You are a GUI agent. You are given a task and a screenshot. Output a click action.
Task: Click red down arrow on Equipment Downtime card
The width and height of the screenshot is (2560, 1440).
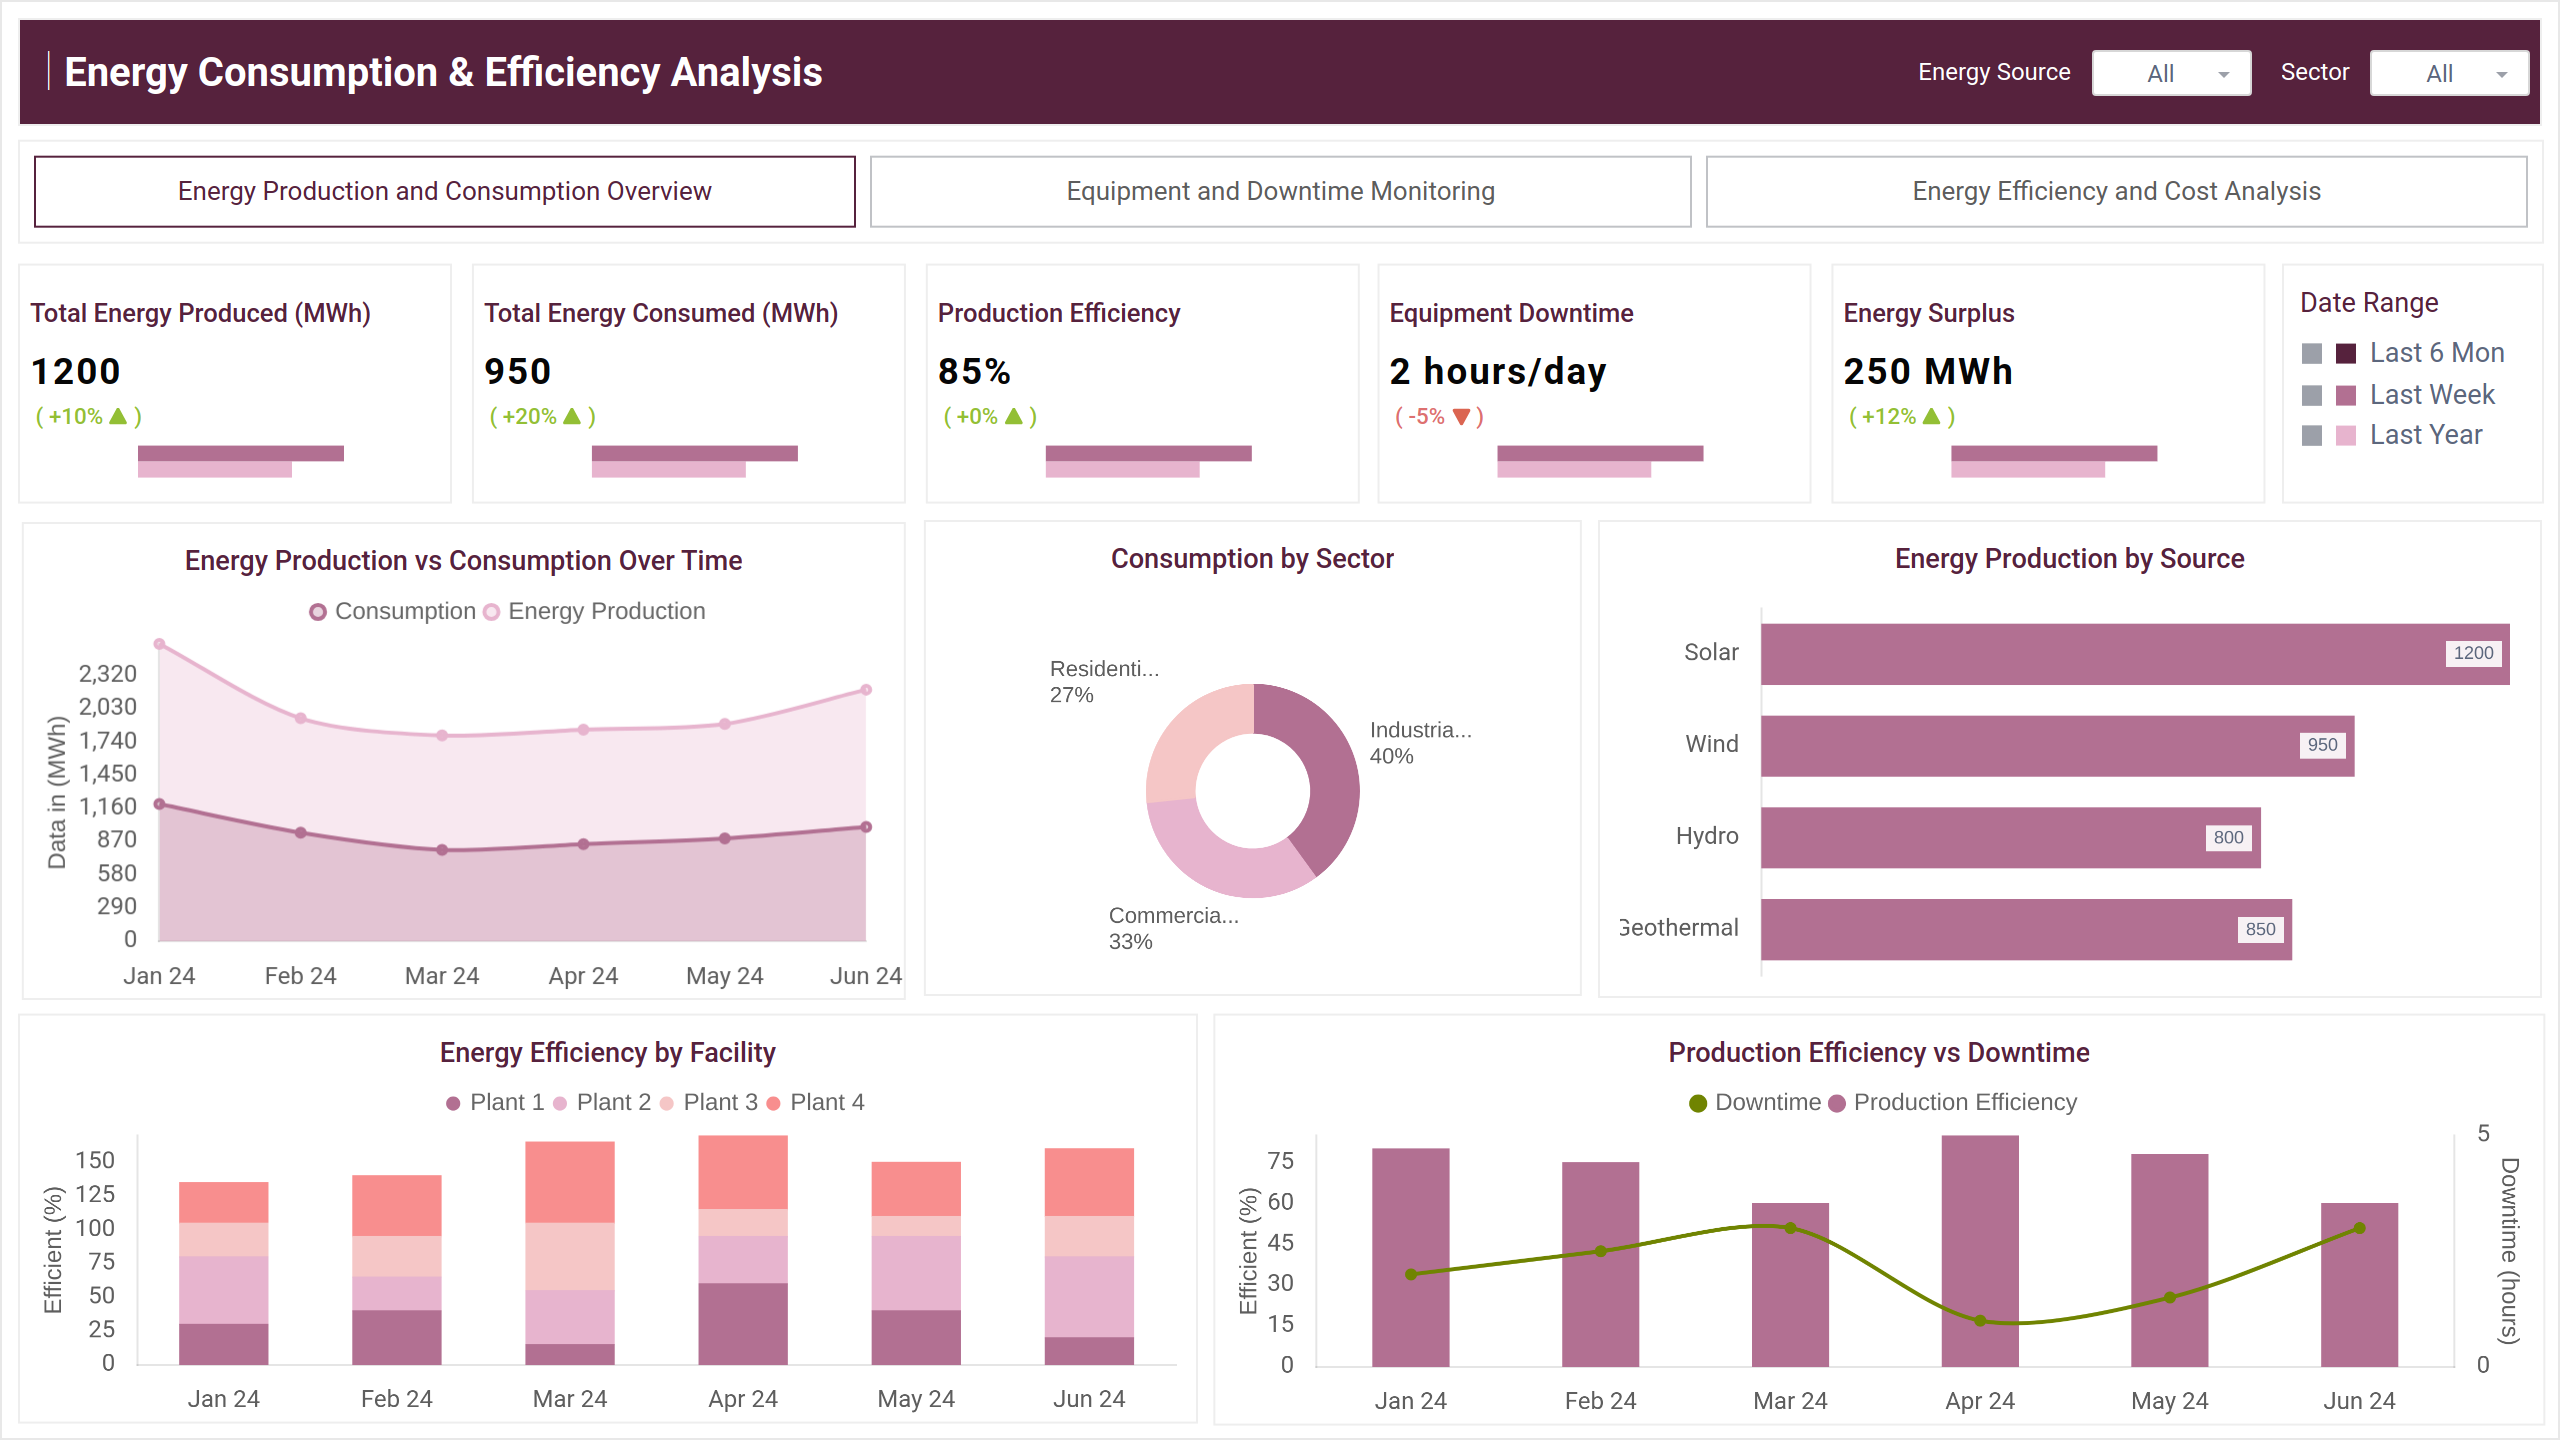coord(1461,417)
